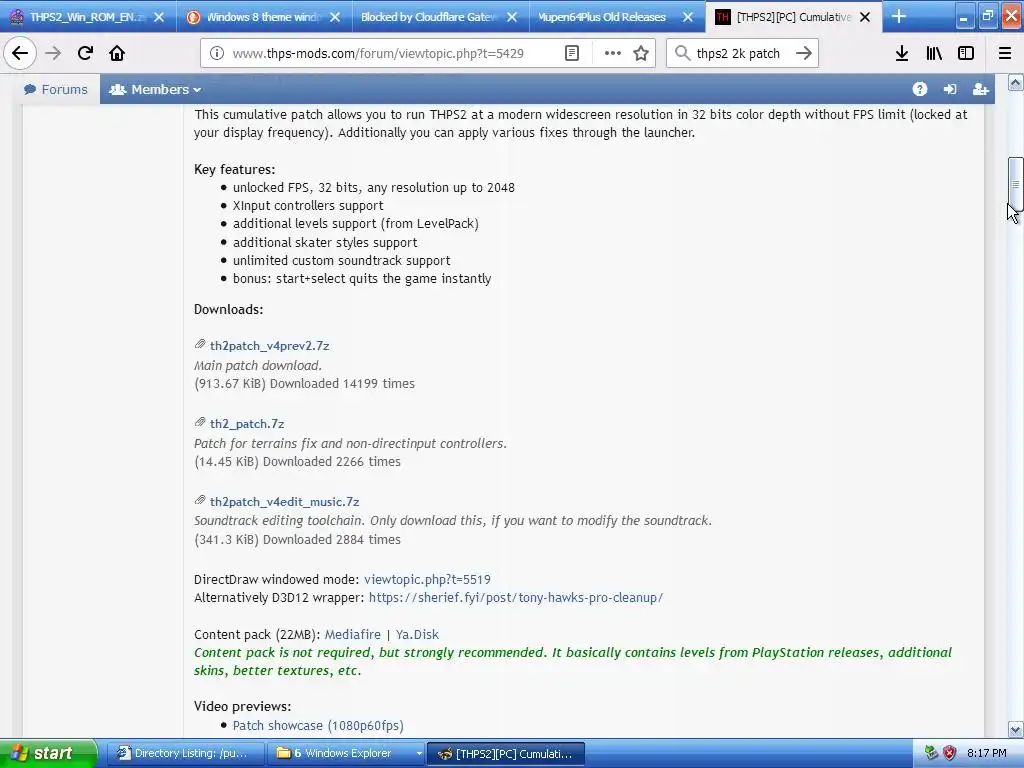Open forum FAQ help icon
Image resolution: width=1024 pixels, height=768 pixels.
(x=920, y=89)
